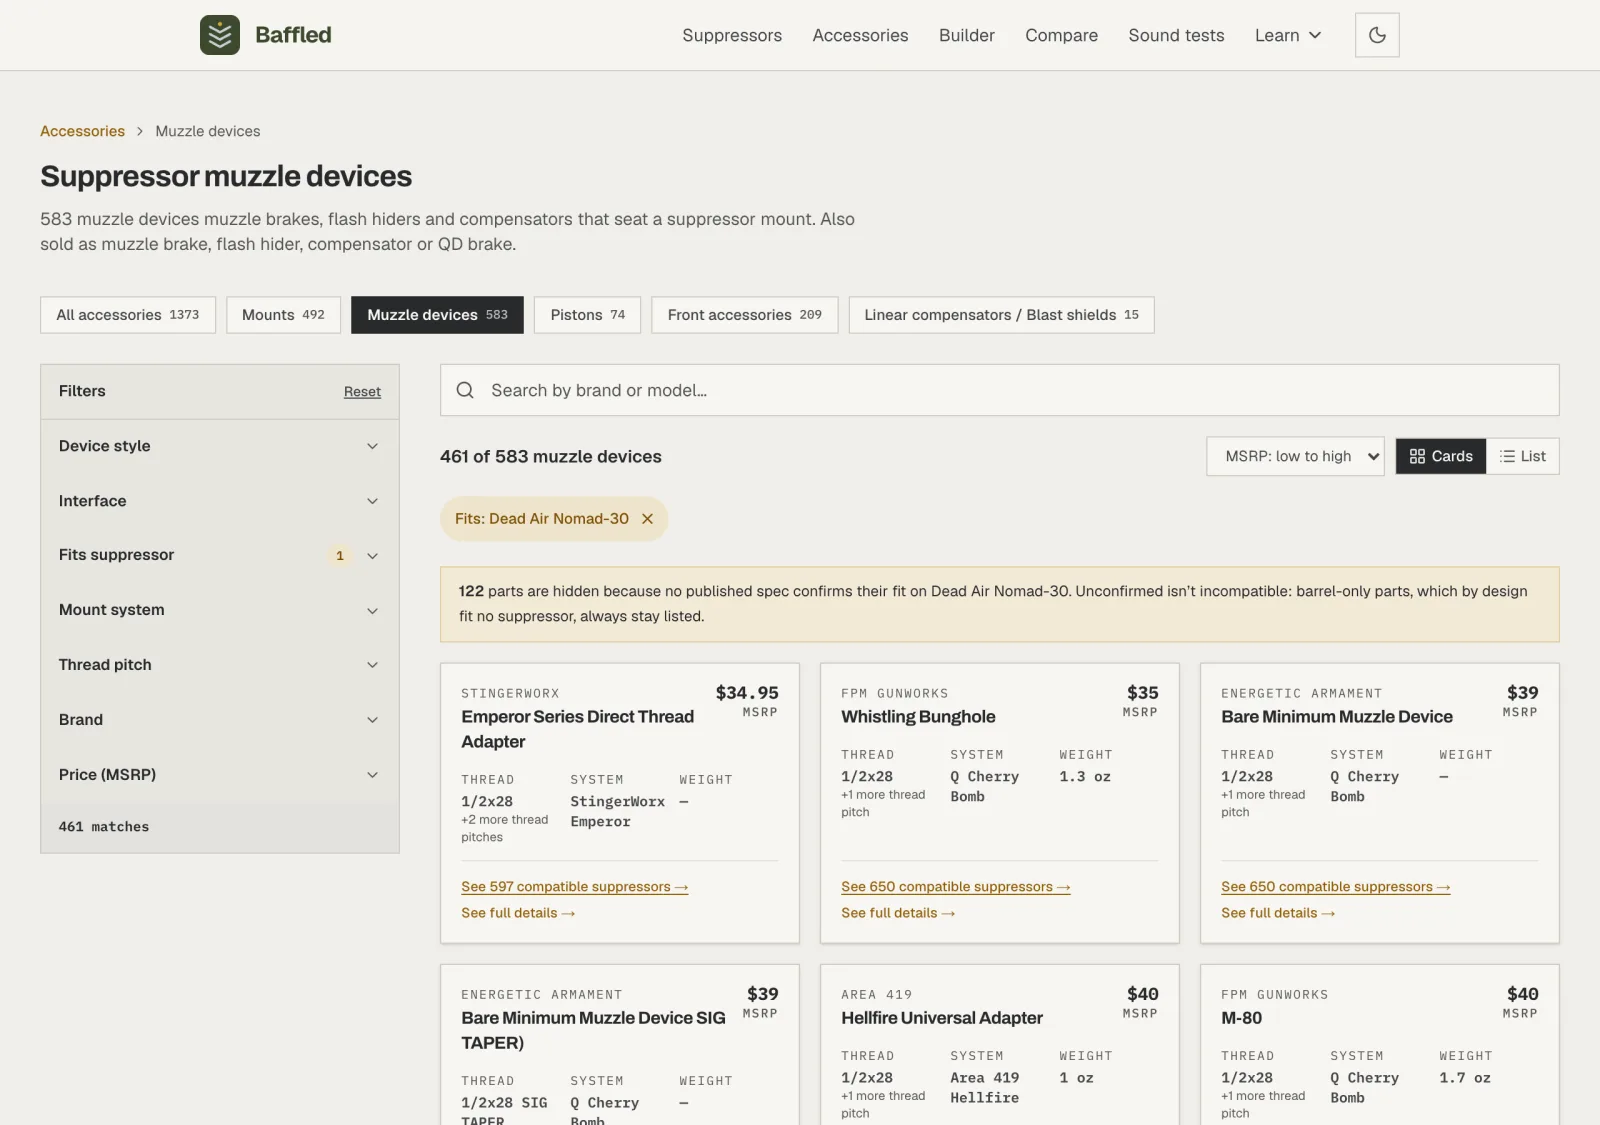Viewport: 1600px width, 1125px height.
Task: See 597 compatible suppressors for Emperor adapter
Action: coord(574,887)
